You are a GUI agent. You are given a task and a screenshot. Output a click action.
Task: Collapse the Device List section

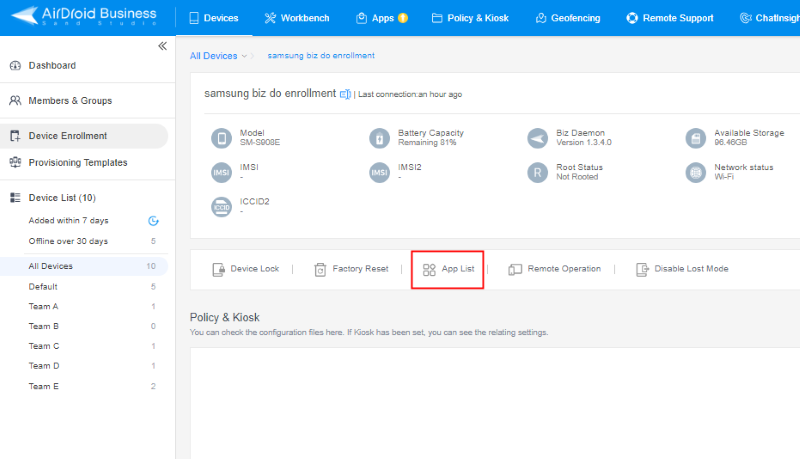[15, 198]
